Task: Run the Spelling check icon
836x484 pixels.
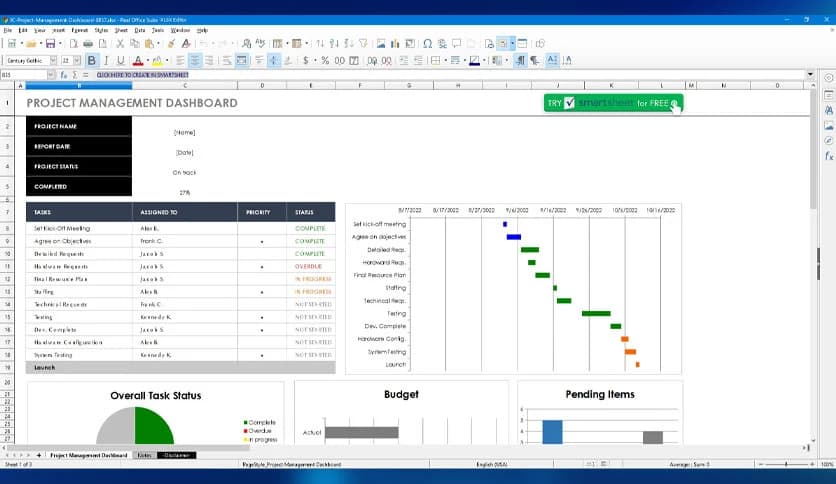Action: pyautogui.click(x=260, y=44)
